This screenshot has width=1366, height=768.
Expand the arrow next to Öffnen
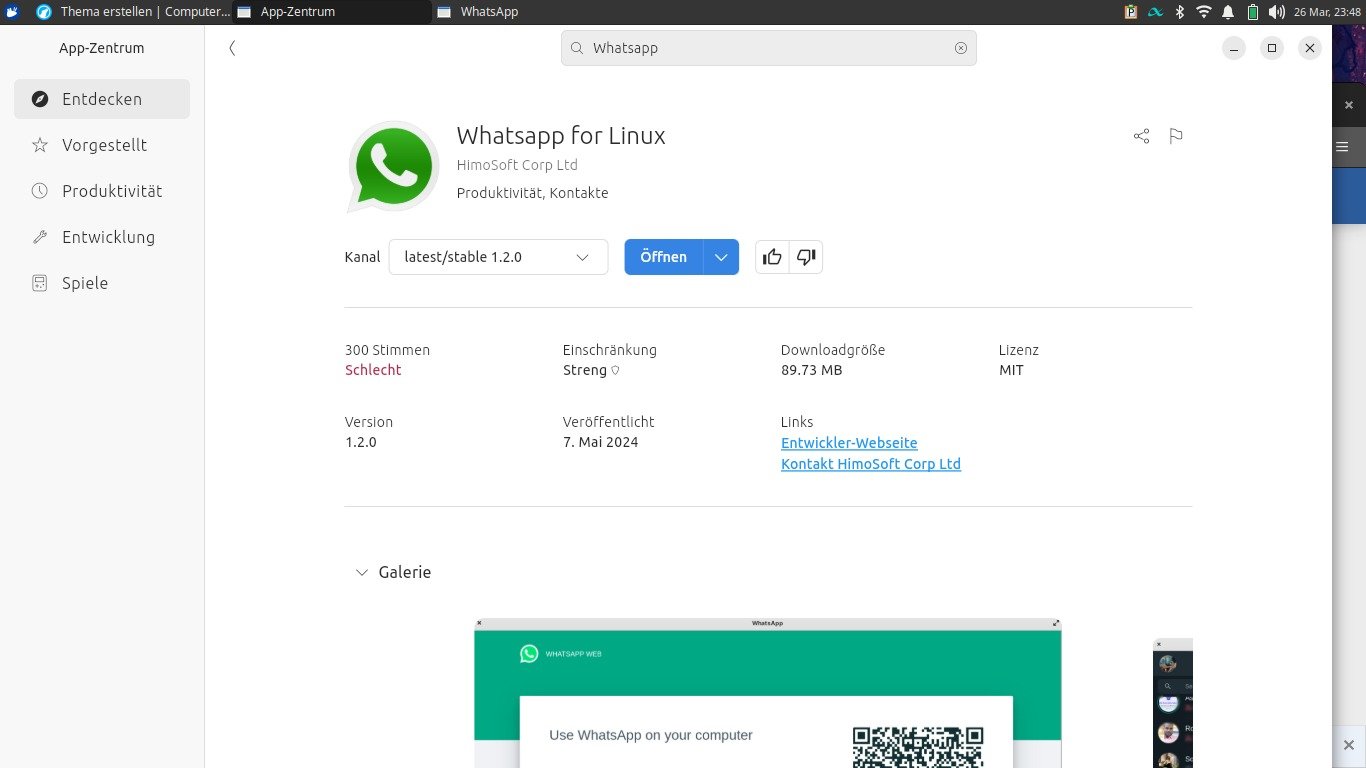coord(721,257)
